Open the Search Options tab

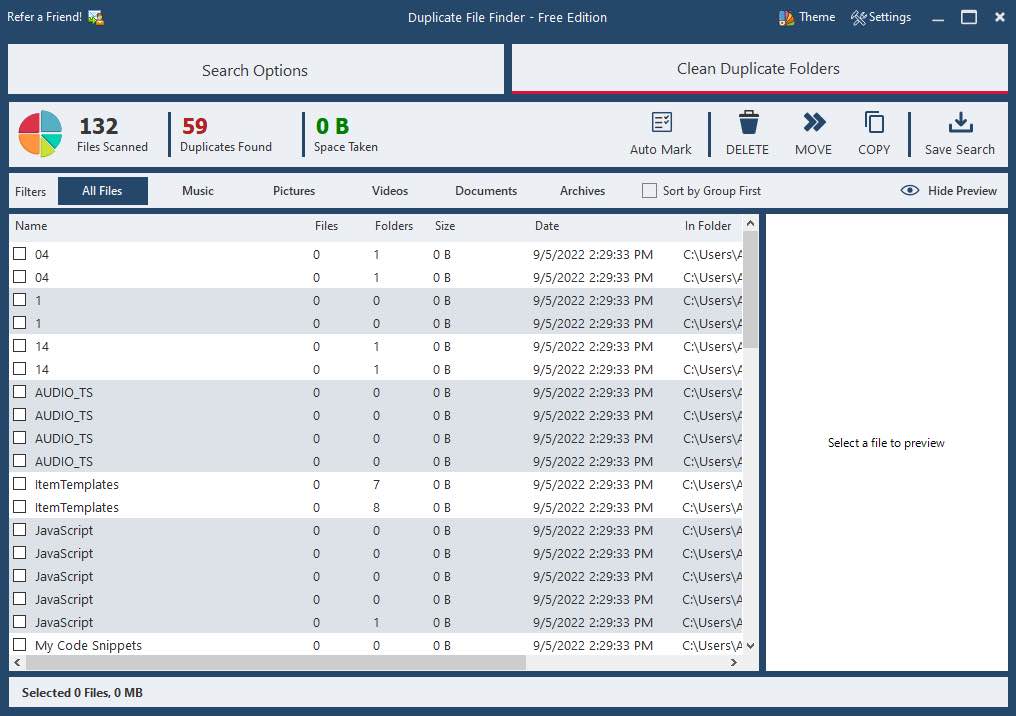click(x=255, y=69)
